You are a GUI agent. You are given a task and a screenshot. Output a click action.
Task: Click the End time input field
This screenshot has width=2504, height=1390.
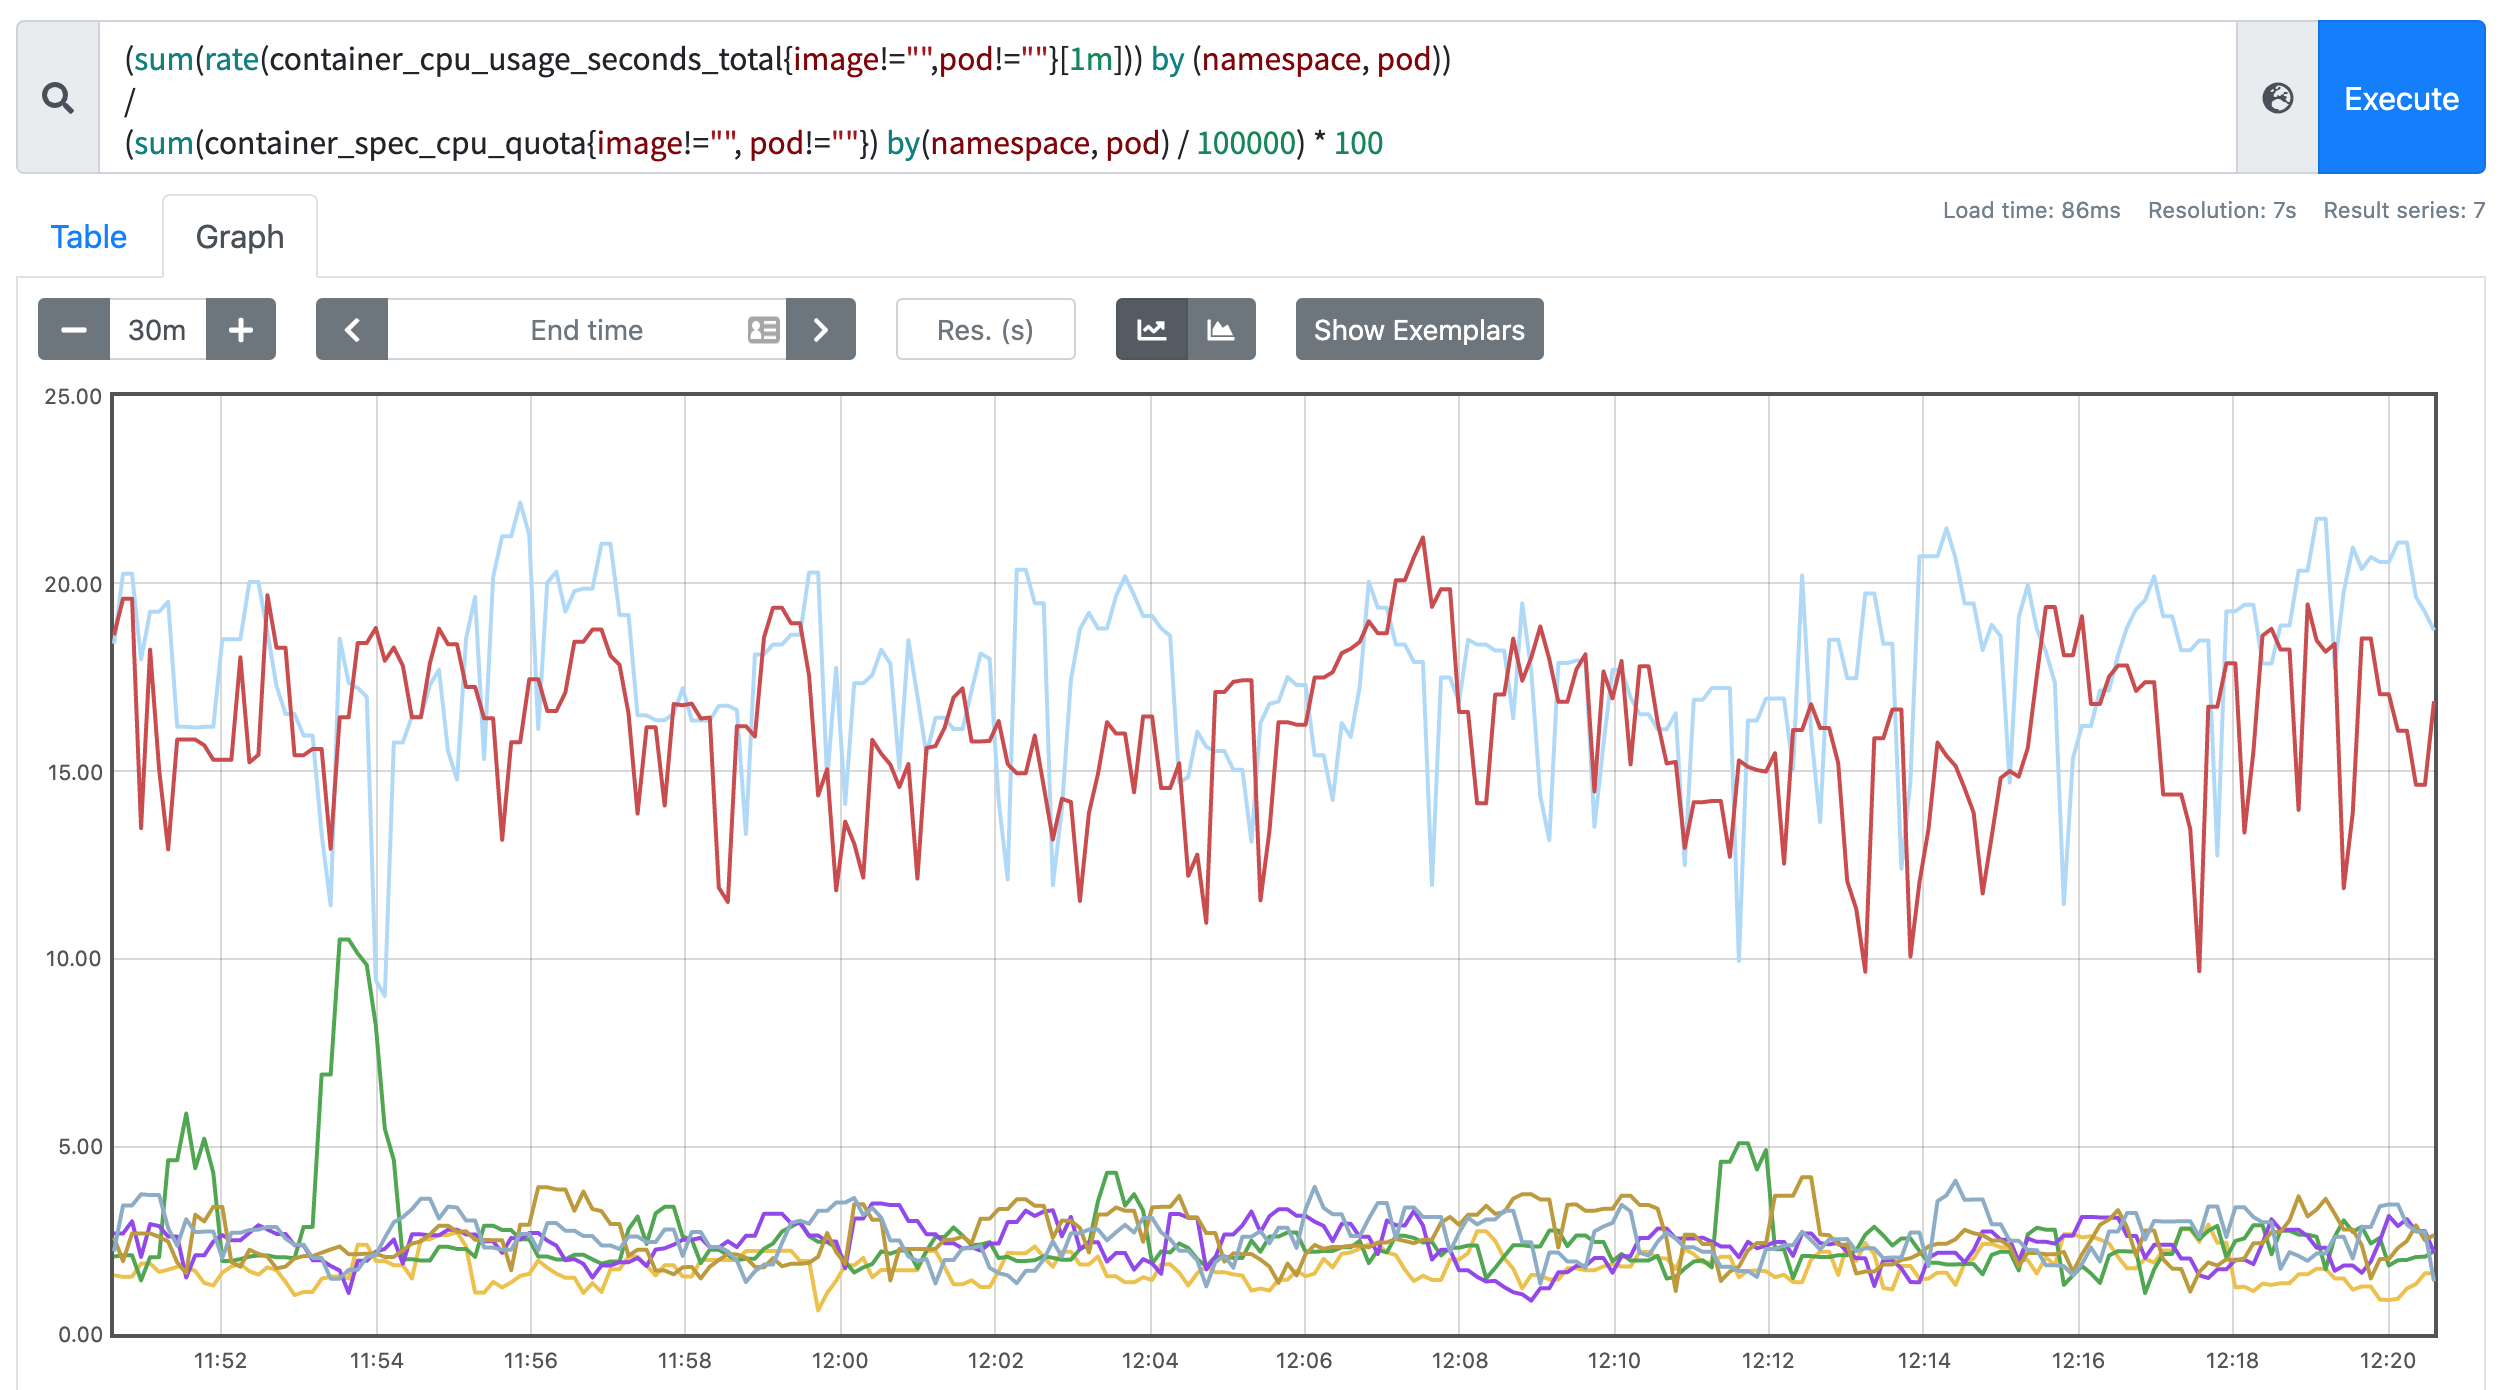tap(587, 329)
